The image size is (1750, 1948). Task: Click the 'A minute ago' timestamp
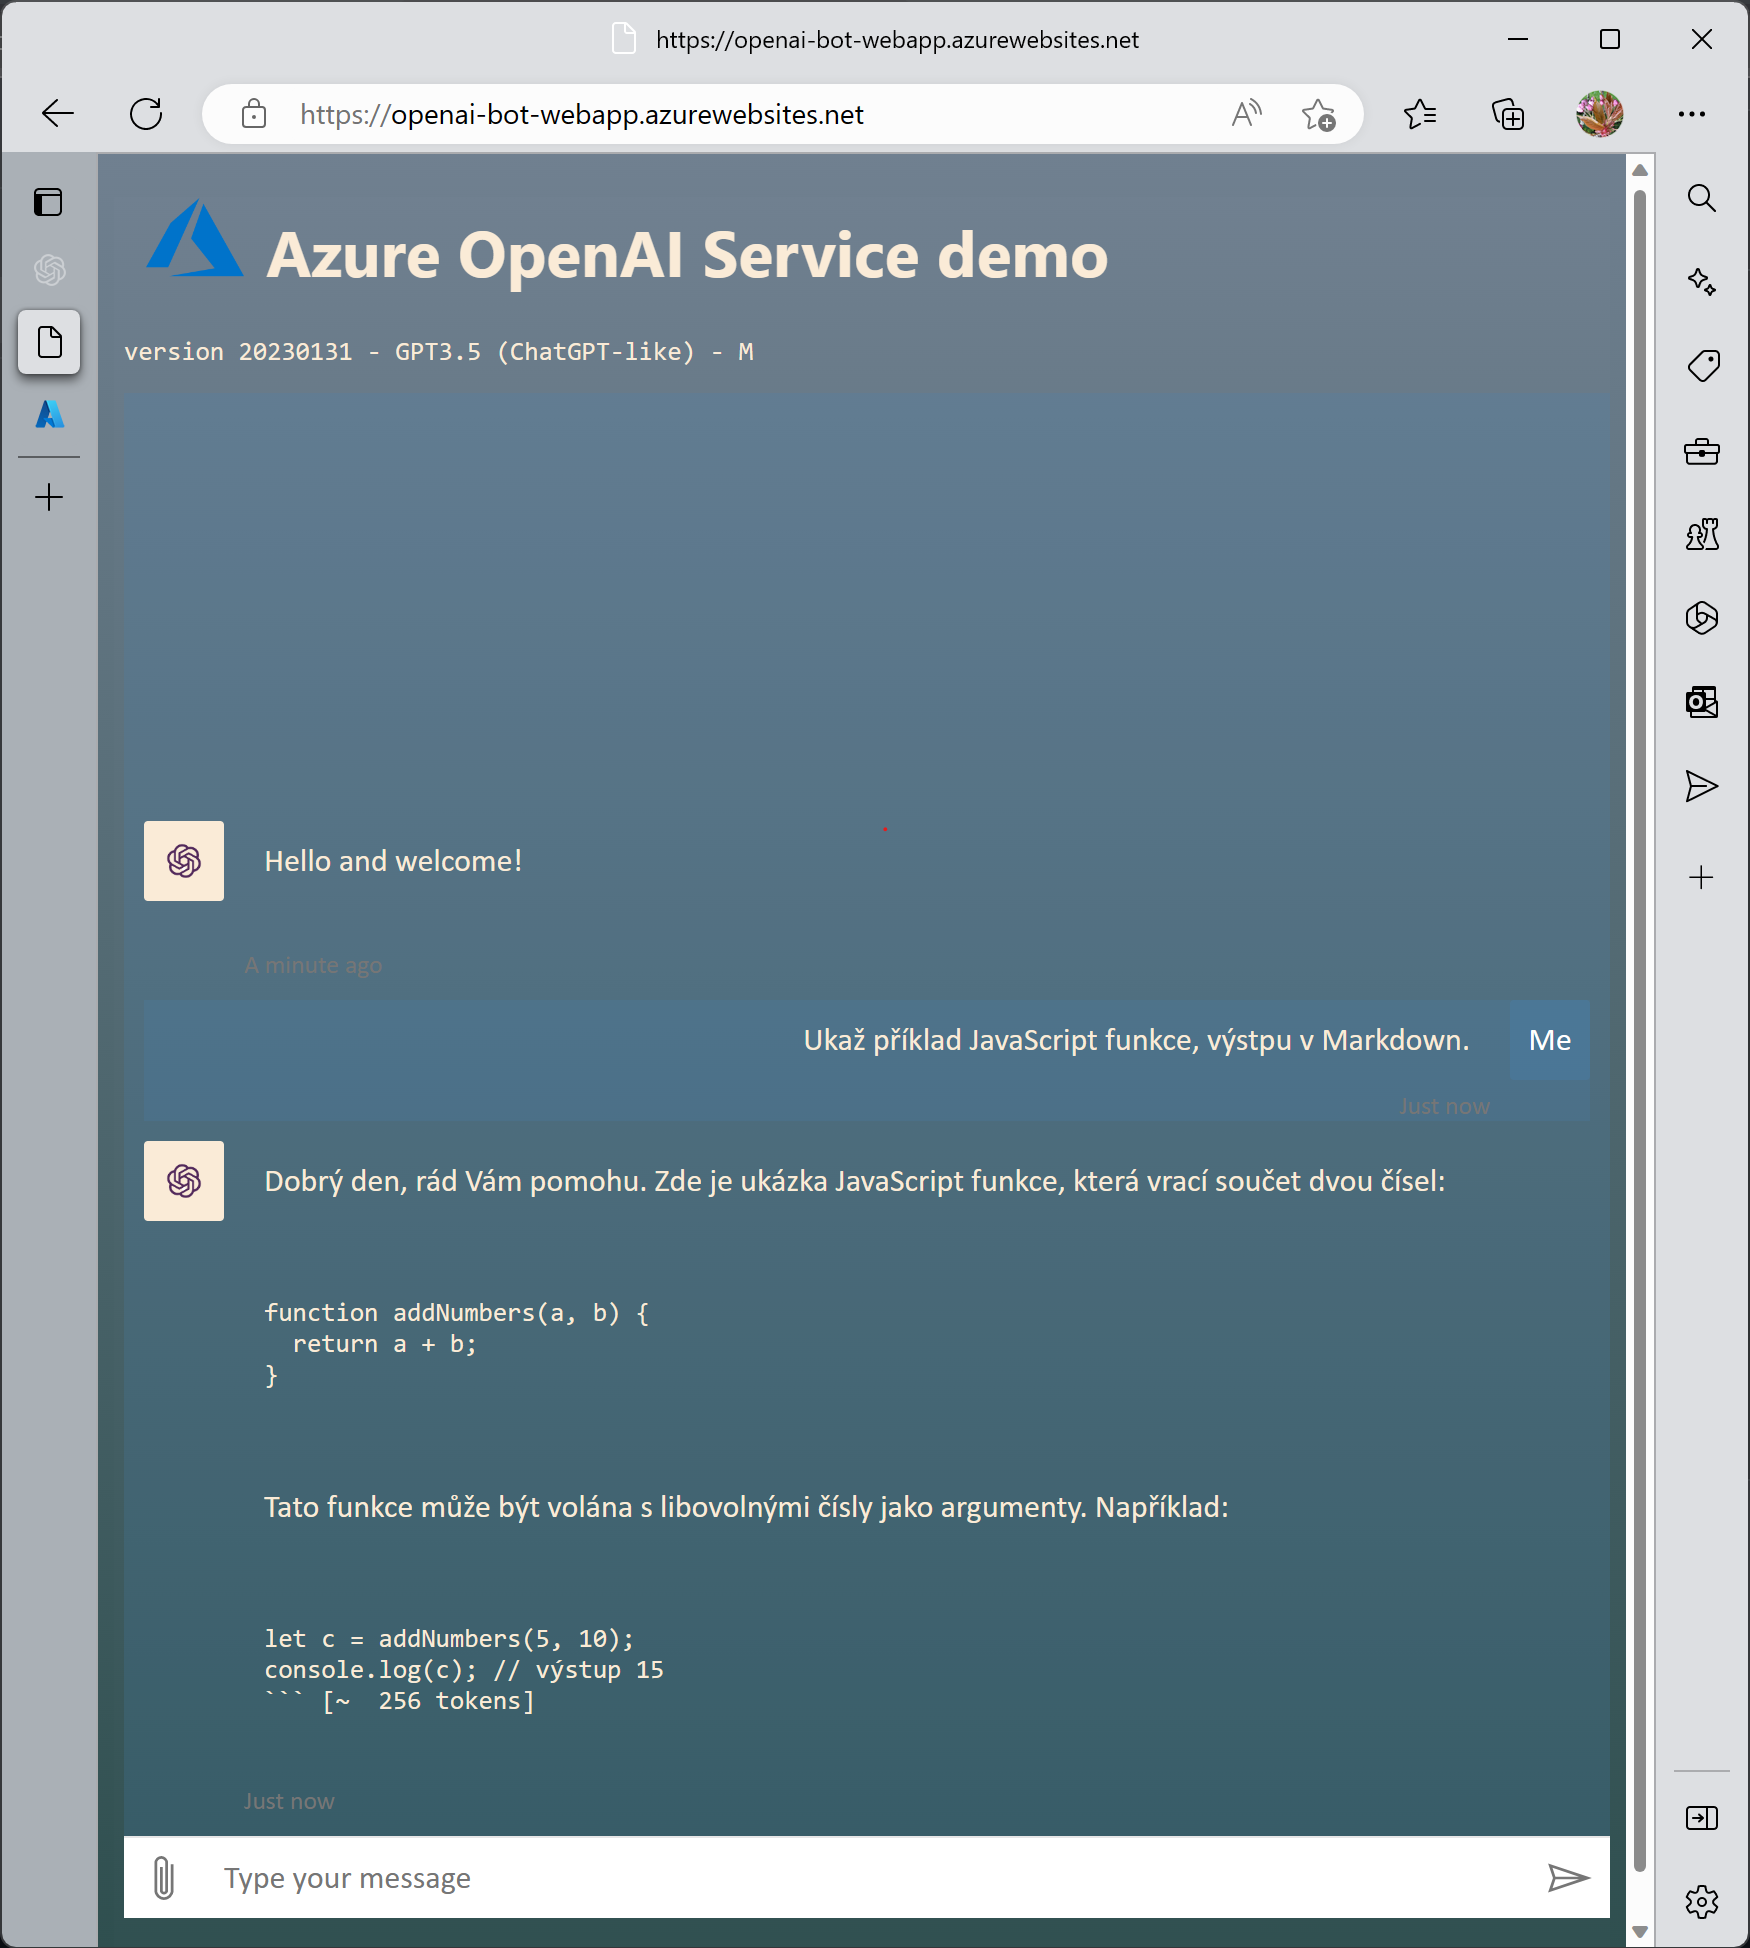click(x=313, y=965)
